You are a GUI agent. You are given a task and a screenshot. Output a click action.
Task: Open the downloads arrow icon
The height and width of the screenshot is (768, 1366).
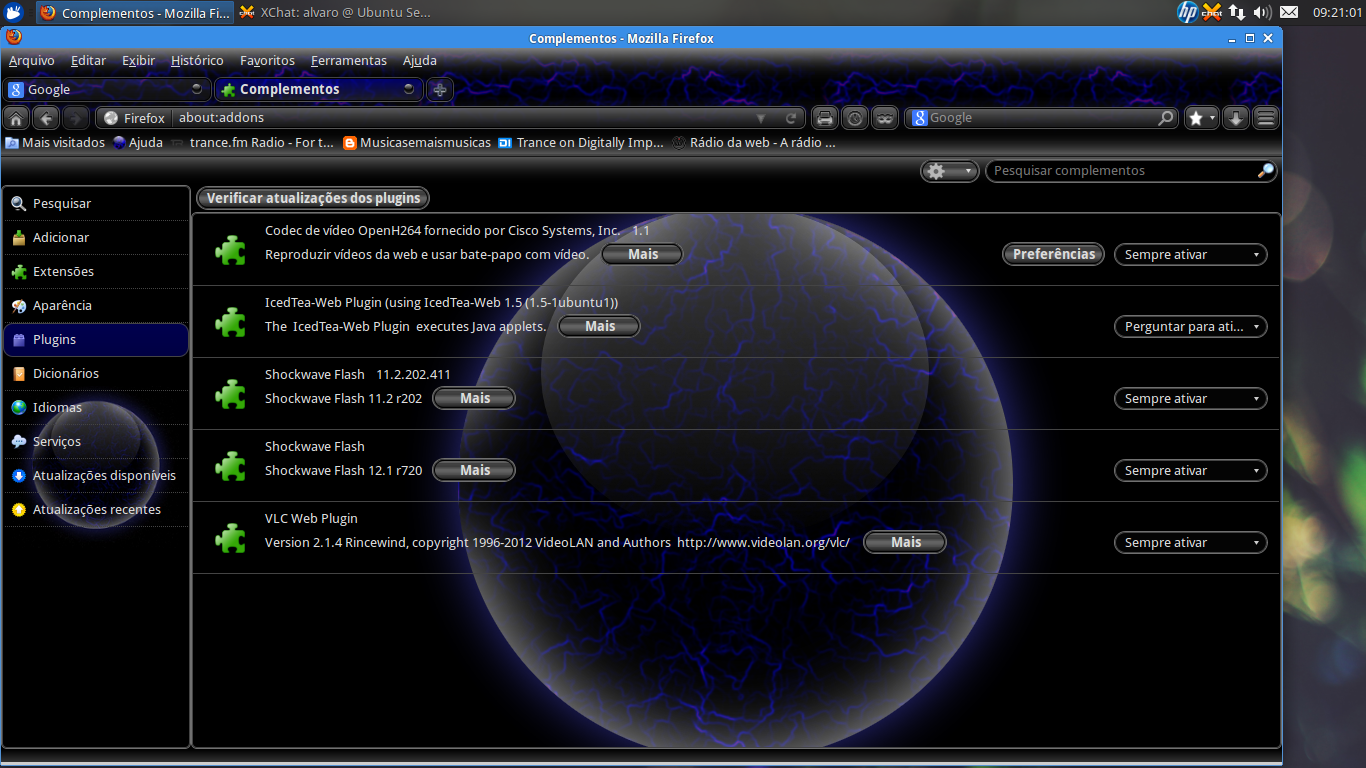tap(1236, 118)
